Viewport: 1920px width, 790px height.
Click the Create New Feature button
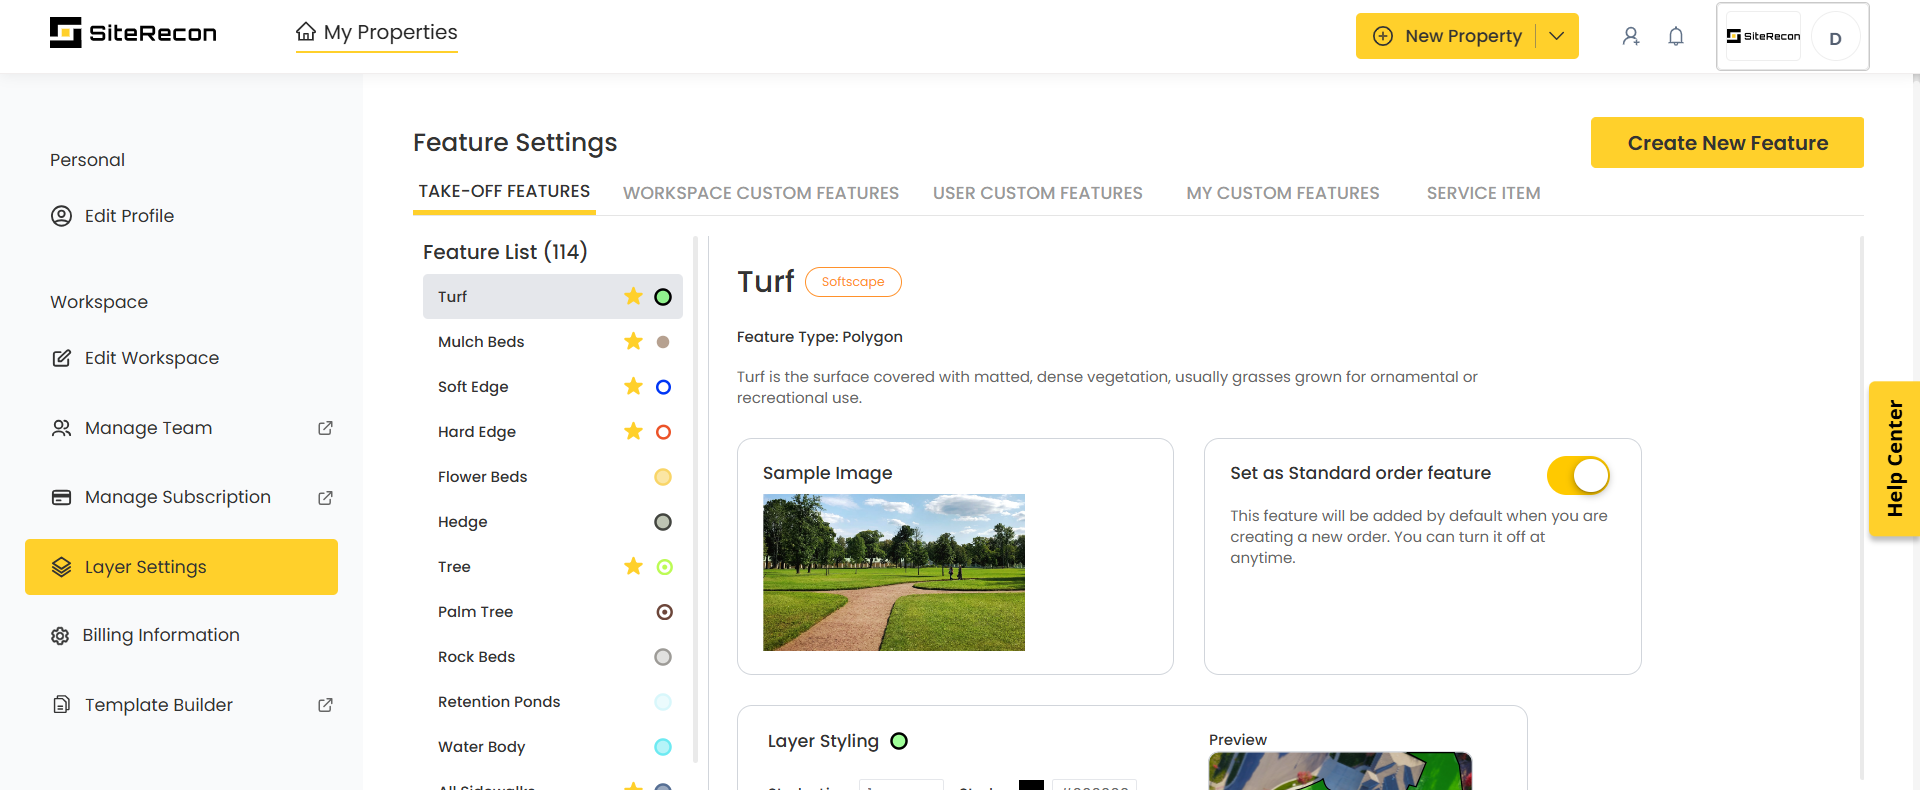click(x=1727, y=143)
